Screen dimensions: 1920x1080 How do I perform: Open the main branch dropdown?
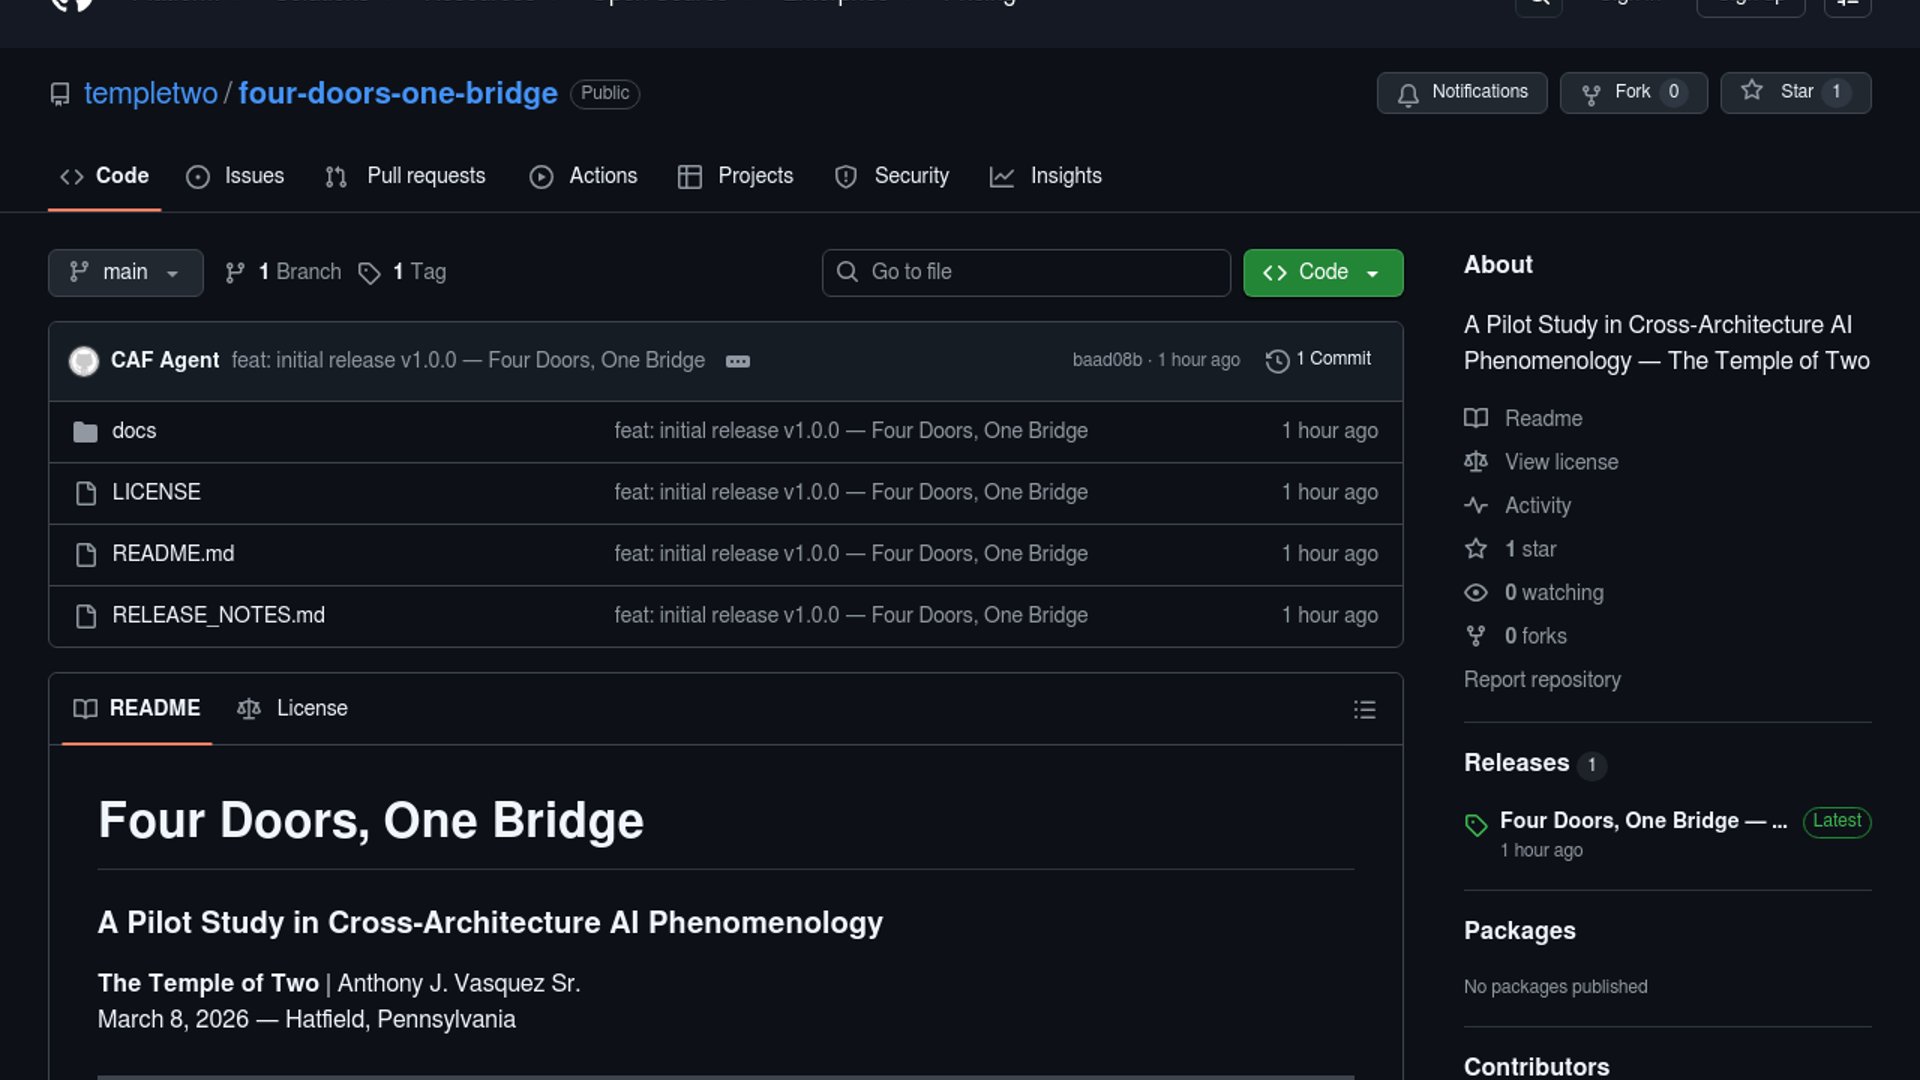click(125, 273)
